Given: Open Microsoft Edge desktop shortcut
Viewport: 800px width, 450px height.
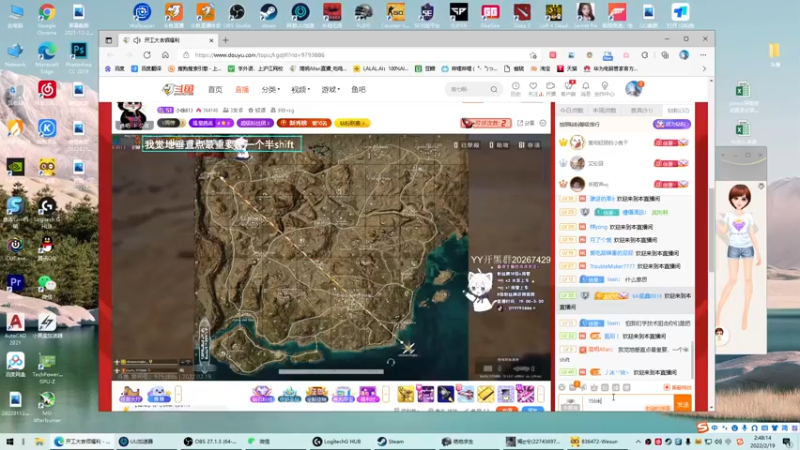Looking at the screenshot, I should click(x=47, y=57).
